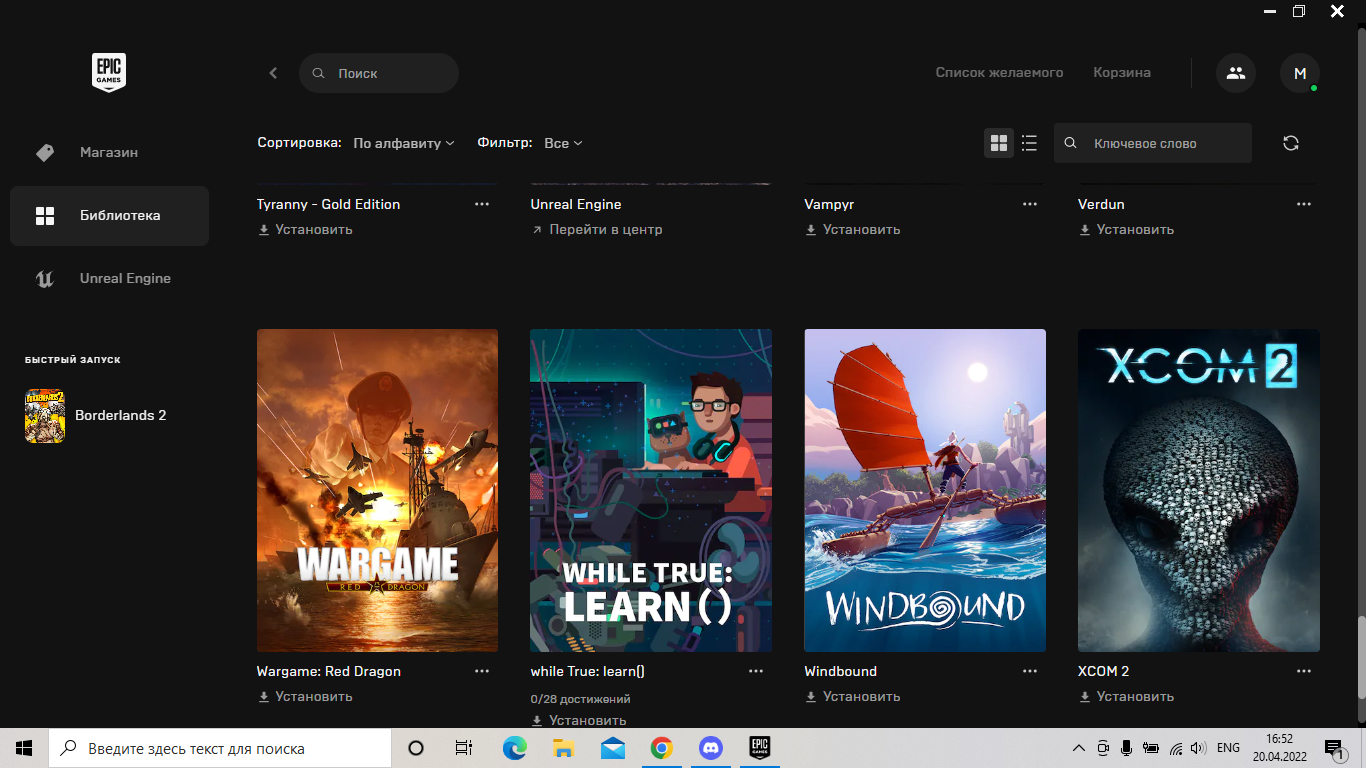
Task: Expand the По алфавиту sort dropdown
Action: tap(404, 143)
